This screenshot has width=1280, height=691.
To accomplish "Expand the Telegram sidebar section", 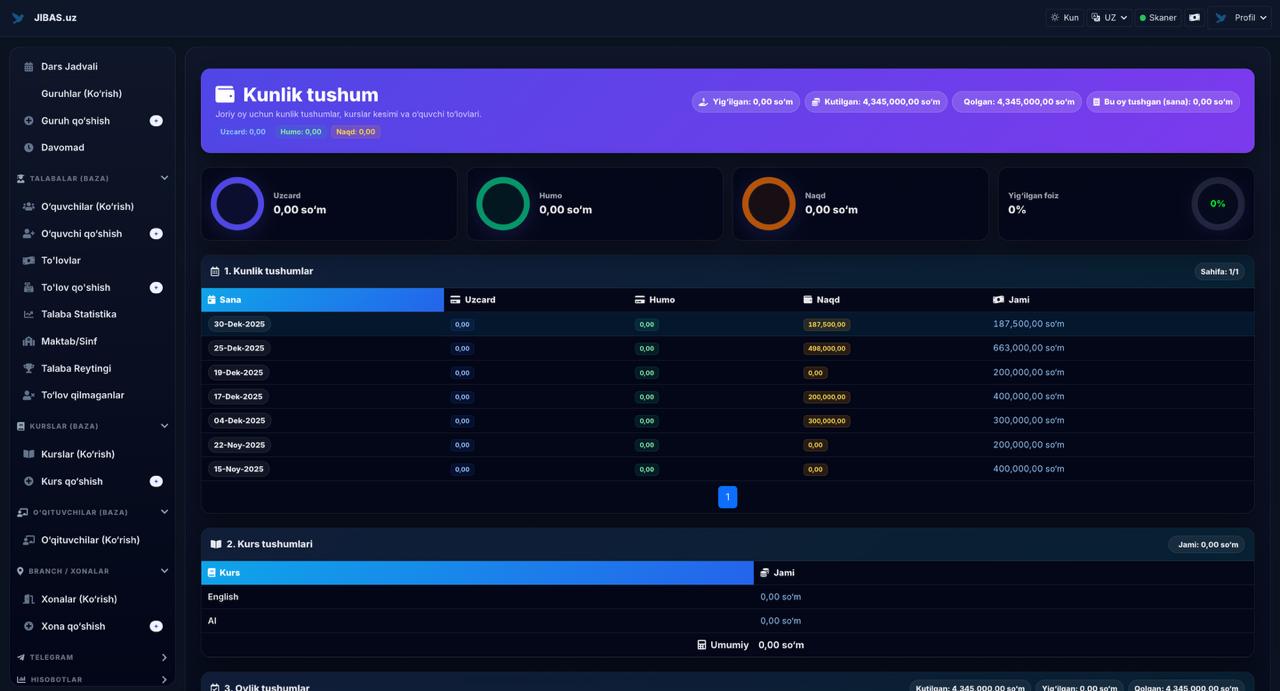I will (164, 658).
